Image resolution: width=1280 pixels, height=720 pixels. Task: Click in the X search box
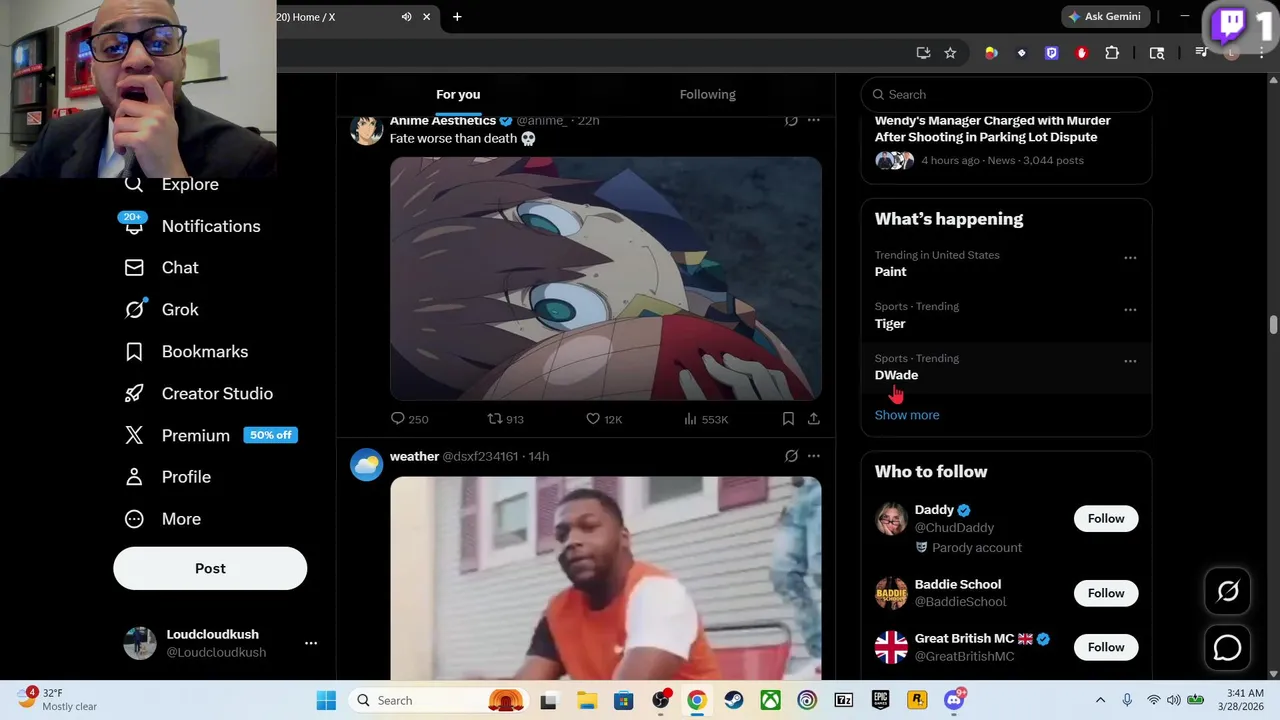(1007, 95)
